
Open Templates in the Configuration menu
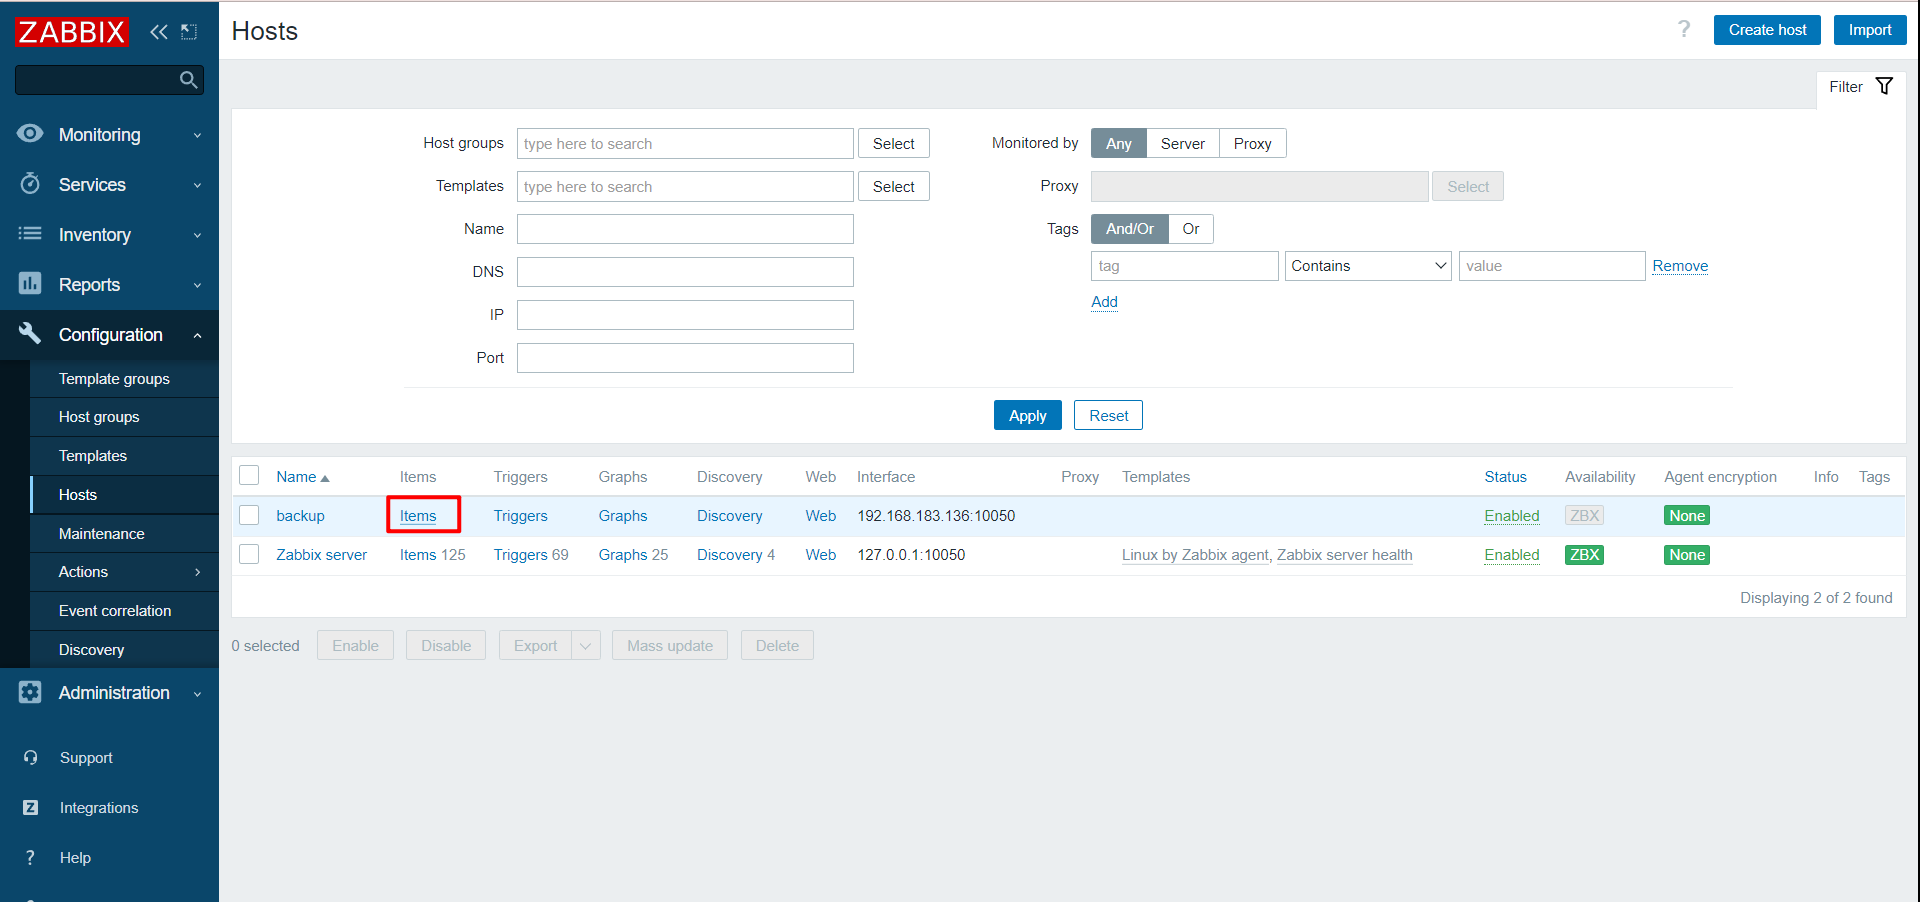(x=93, y=456)
